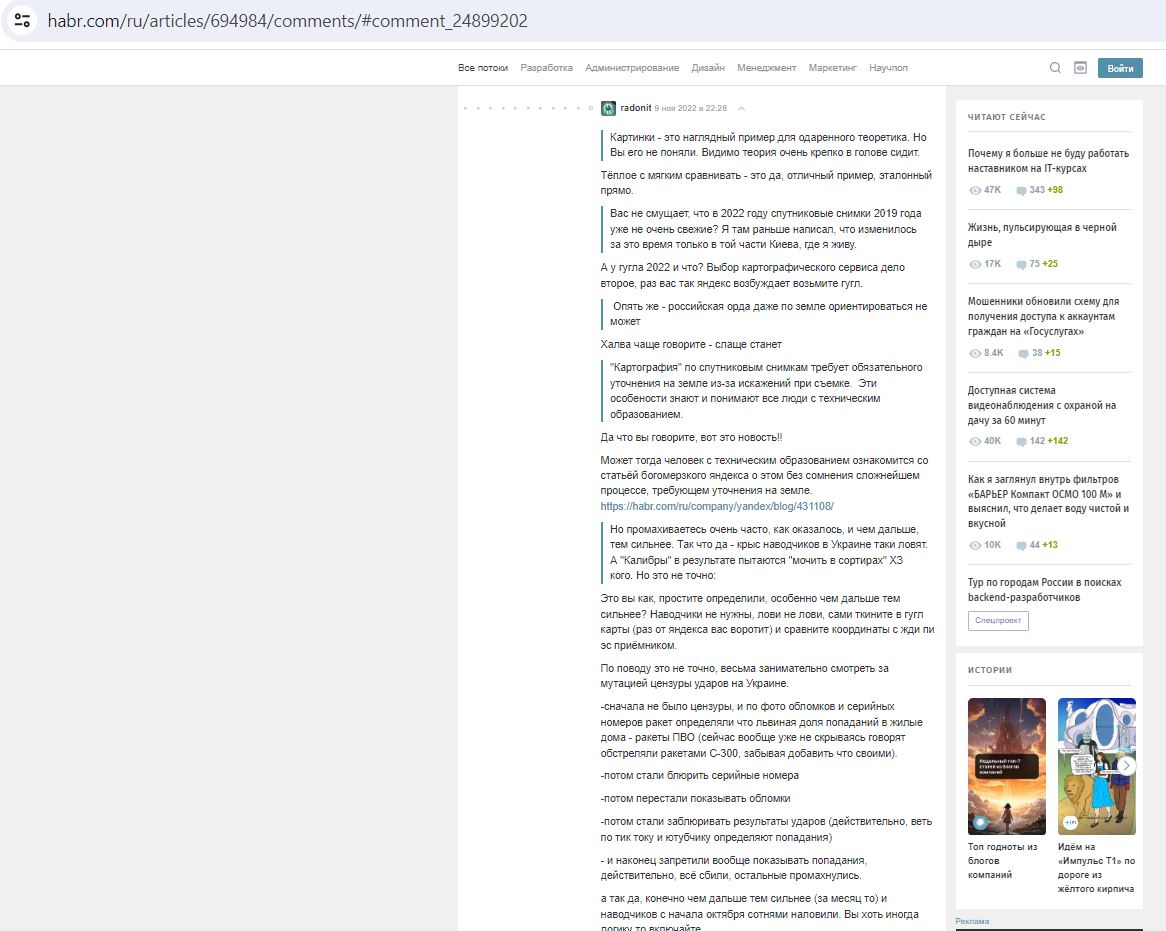The width and height of the screenshot is (1166, 931).
Task: Click the views eye icon beside 8.4K
Action: 975,353
